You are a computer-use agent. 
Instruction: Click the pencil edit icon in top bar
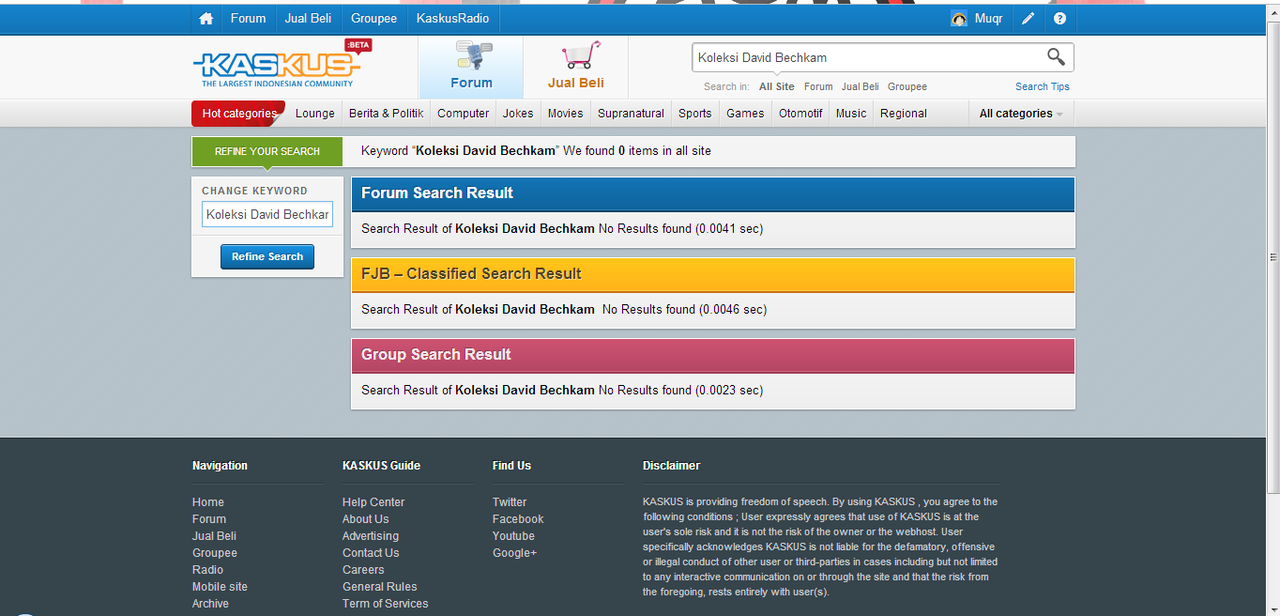click(x=1028, y=19)
